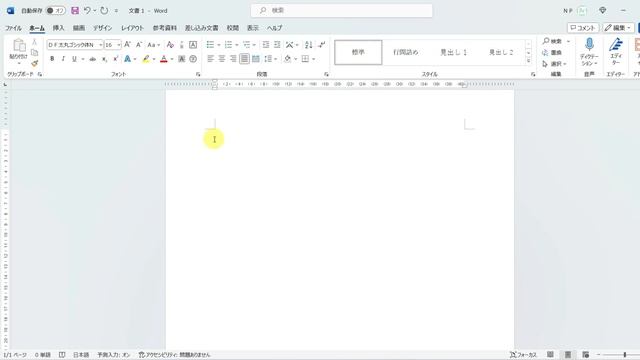This screenshot has width=640, height=360.
Task: Open the Editor (エディター) tool
Action: click(616, 51)
